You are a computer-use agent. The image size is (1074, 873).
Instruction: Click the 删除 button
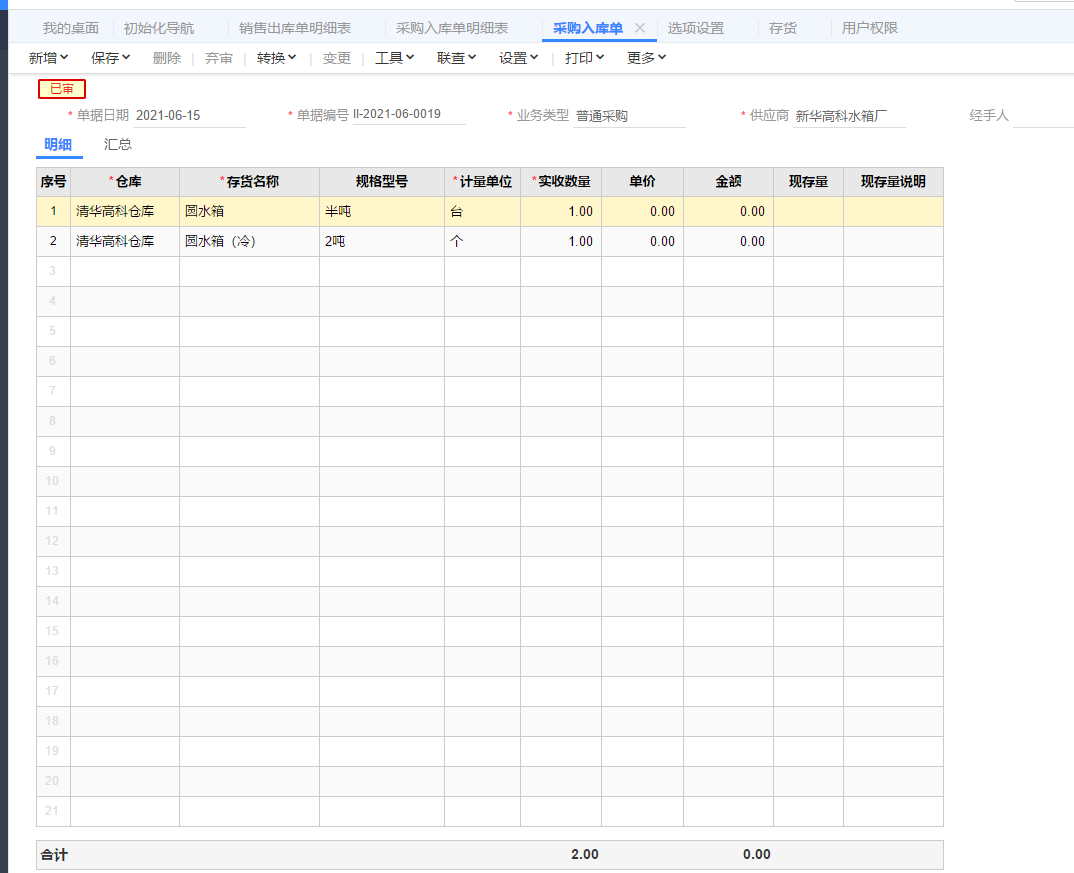pos(166,58)
